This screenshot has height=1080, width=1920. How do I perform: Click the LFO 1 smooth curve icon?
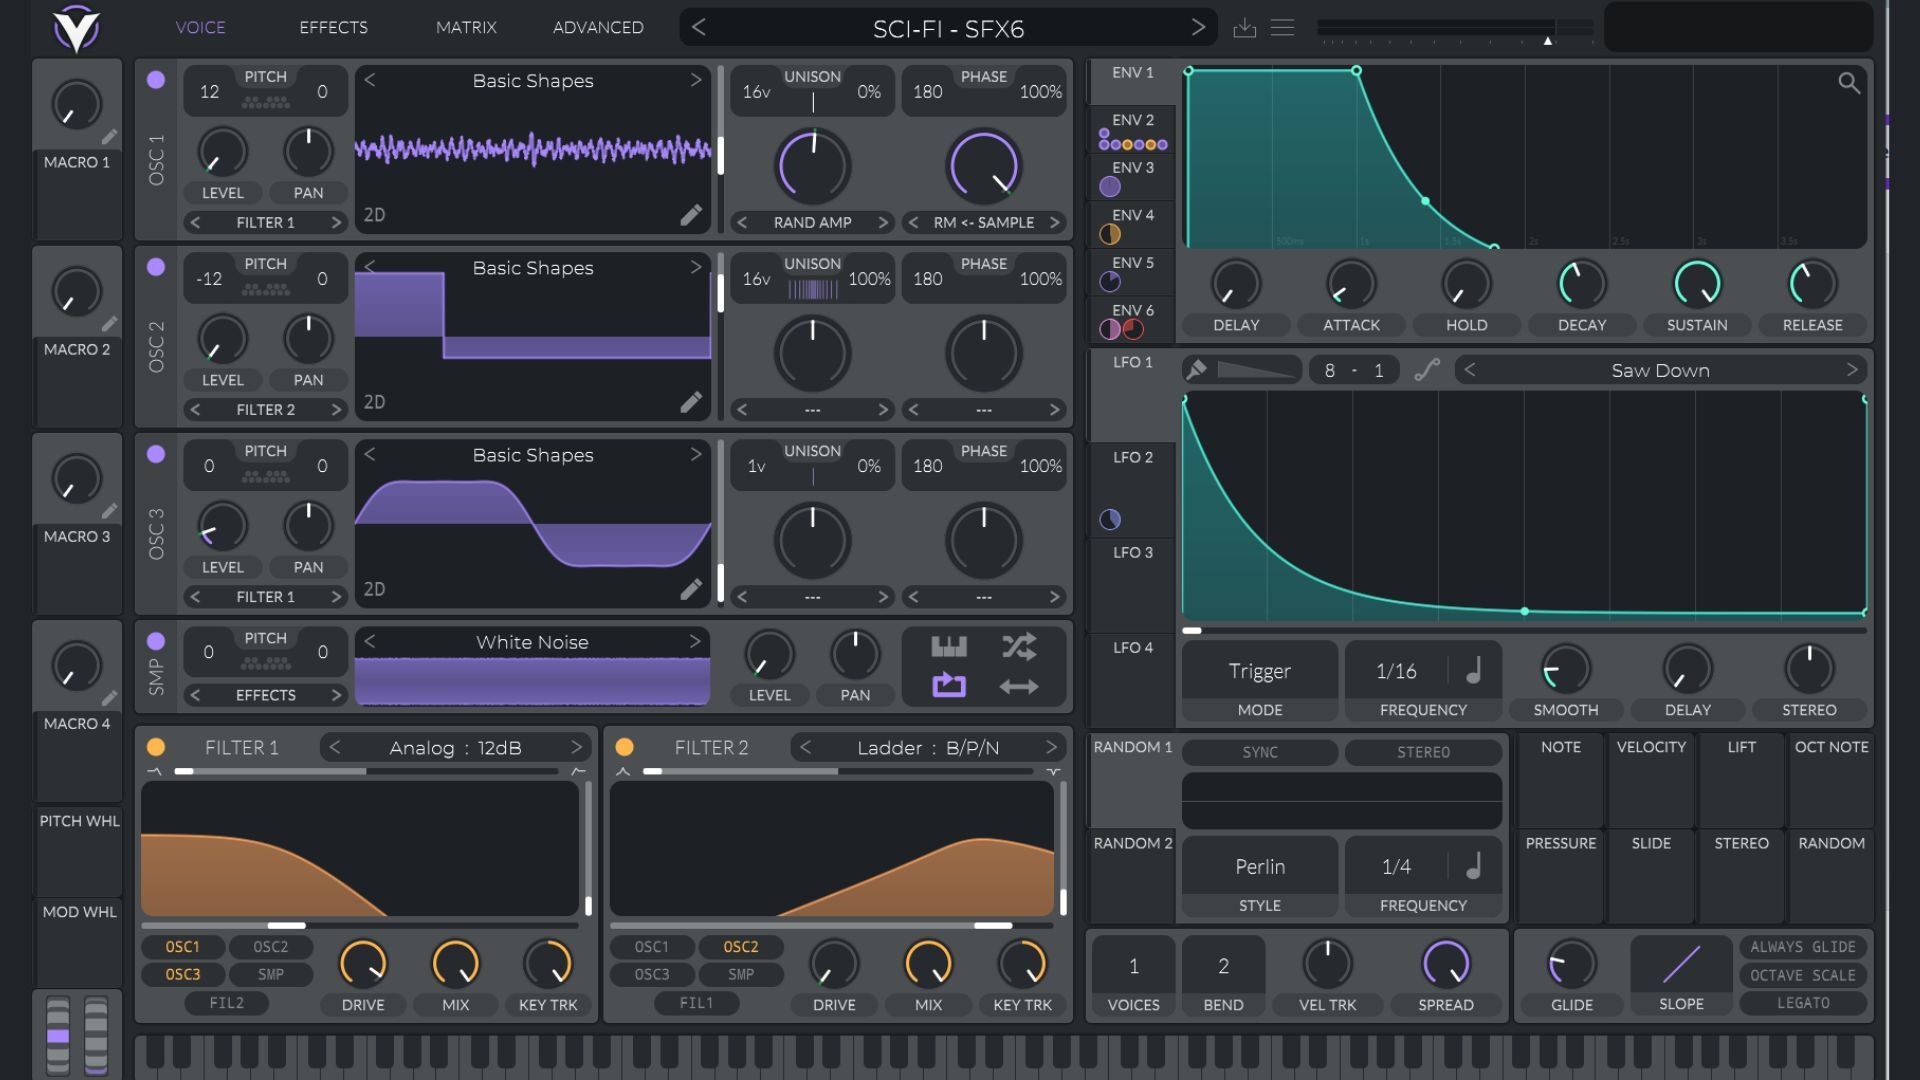[x=1427, y=370]
